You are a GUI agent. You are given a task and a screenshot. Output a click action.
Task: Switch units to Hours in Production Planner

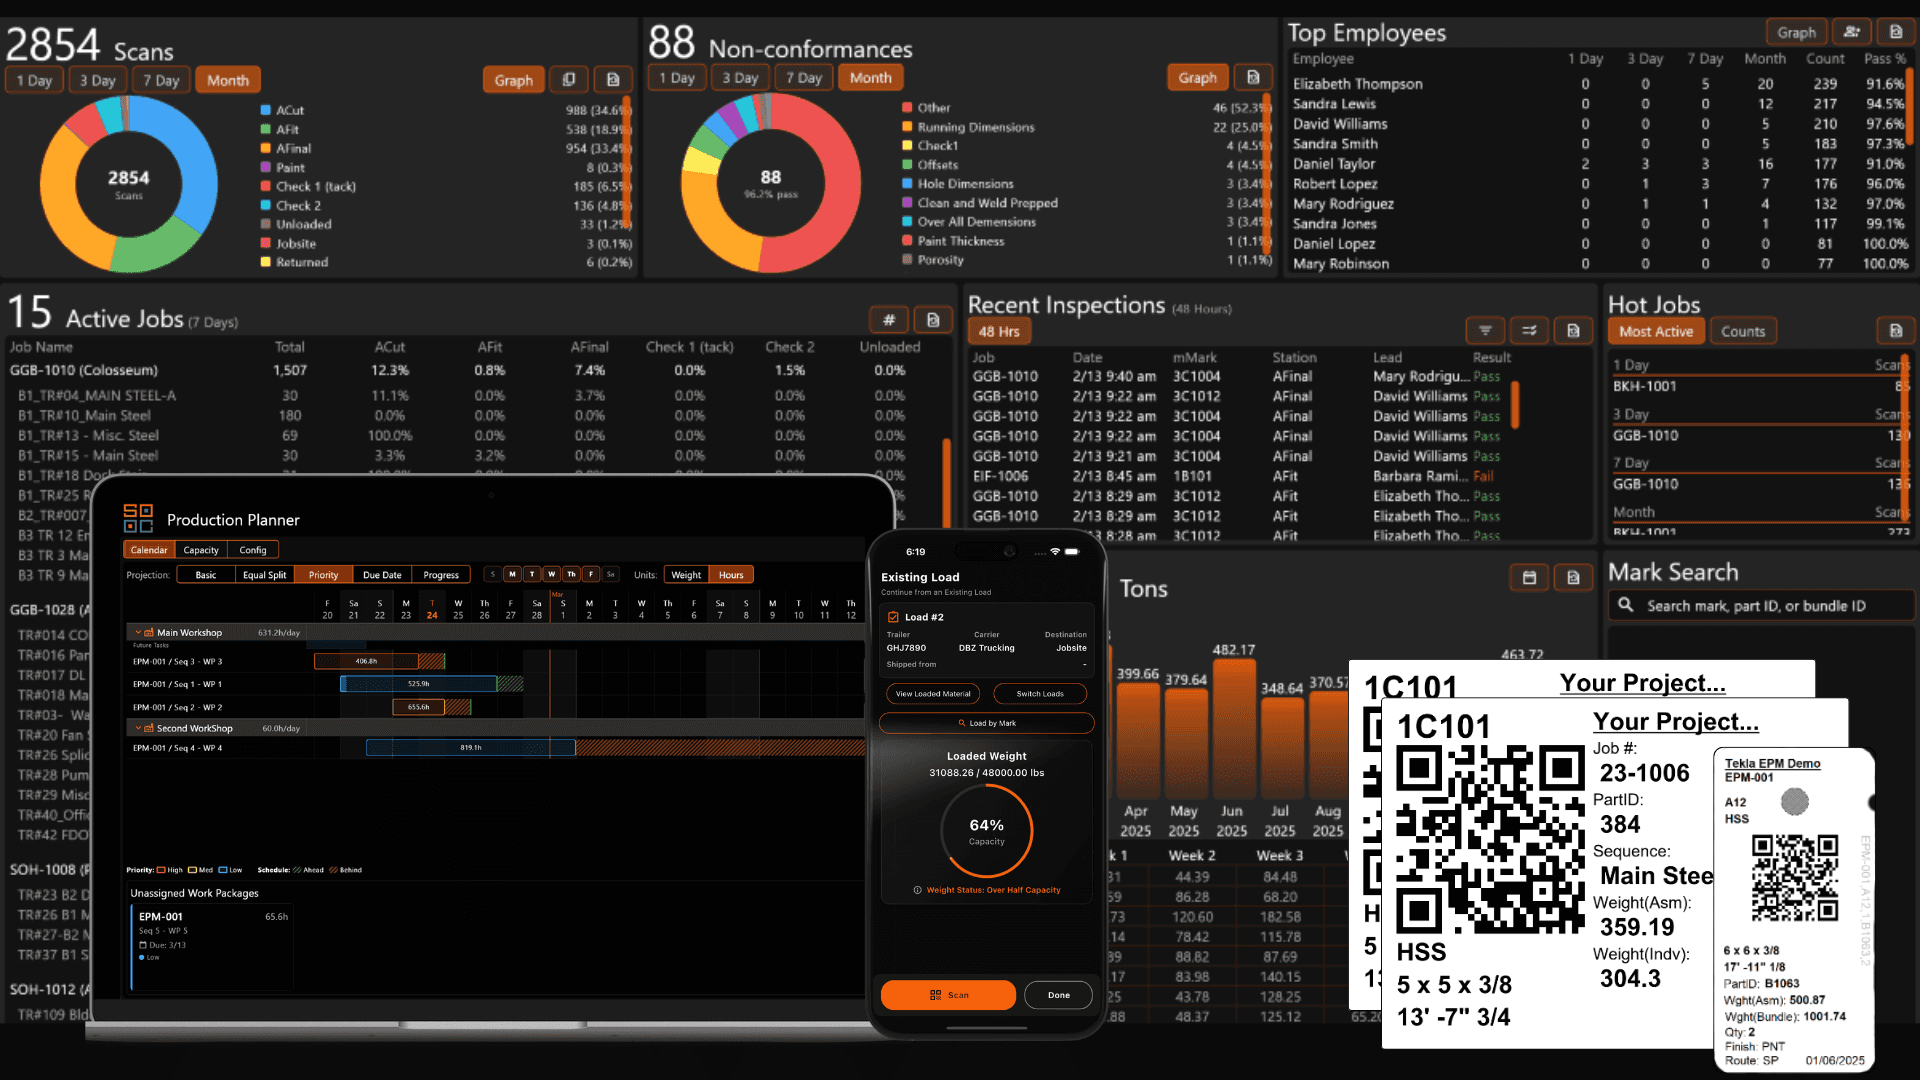point(731,574)
